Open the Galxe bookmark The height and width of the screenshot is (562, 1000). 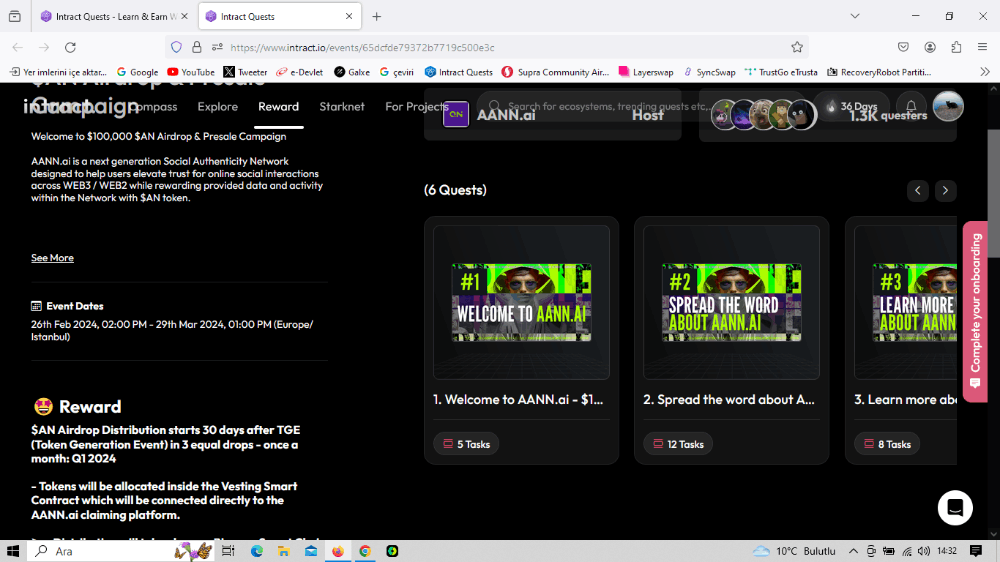click(x=352, y=72)
